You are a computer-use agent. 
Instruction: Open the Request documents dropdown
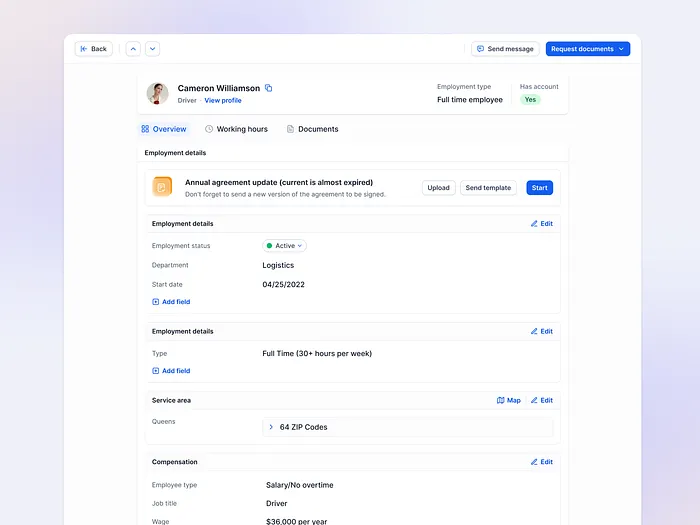[x=588, y=49]
